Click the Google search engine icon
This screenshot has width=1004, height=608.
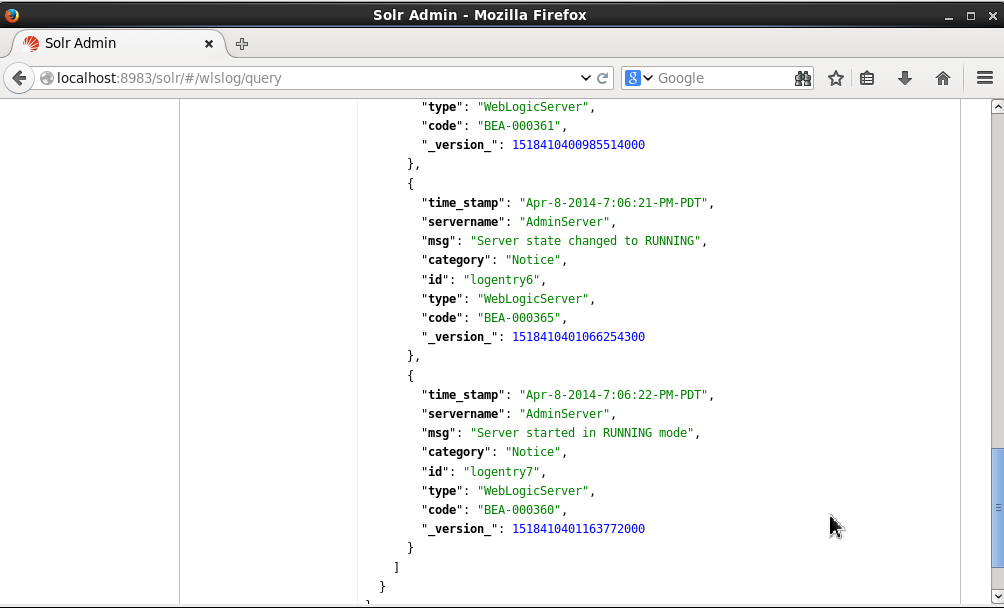tap(633, 78)
